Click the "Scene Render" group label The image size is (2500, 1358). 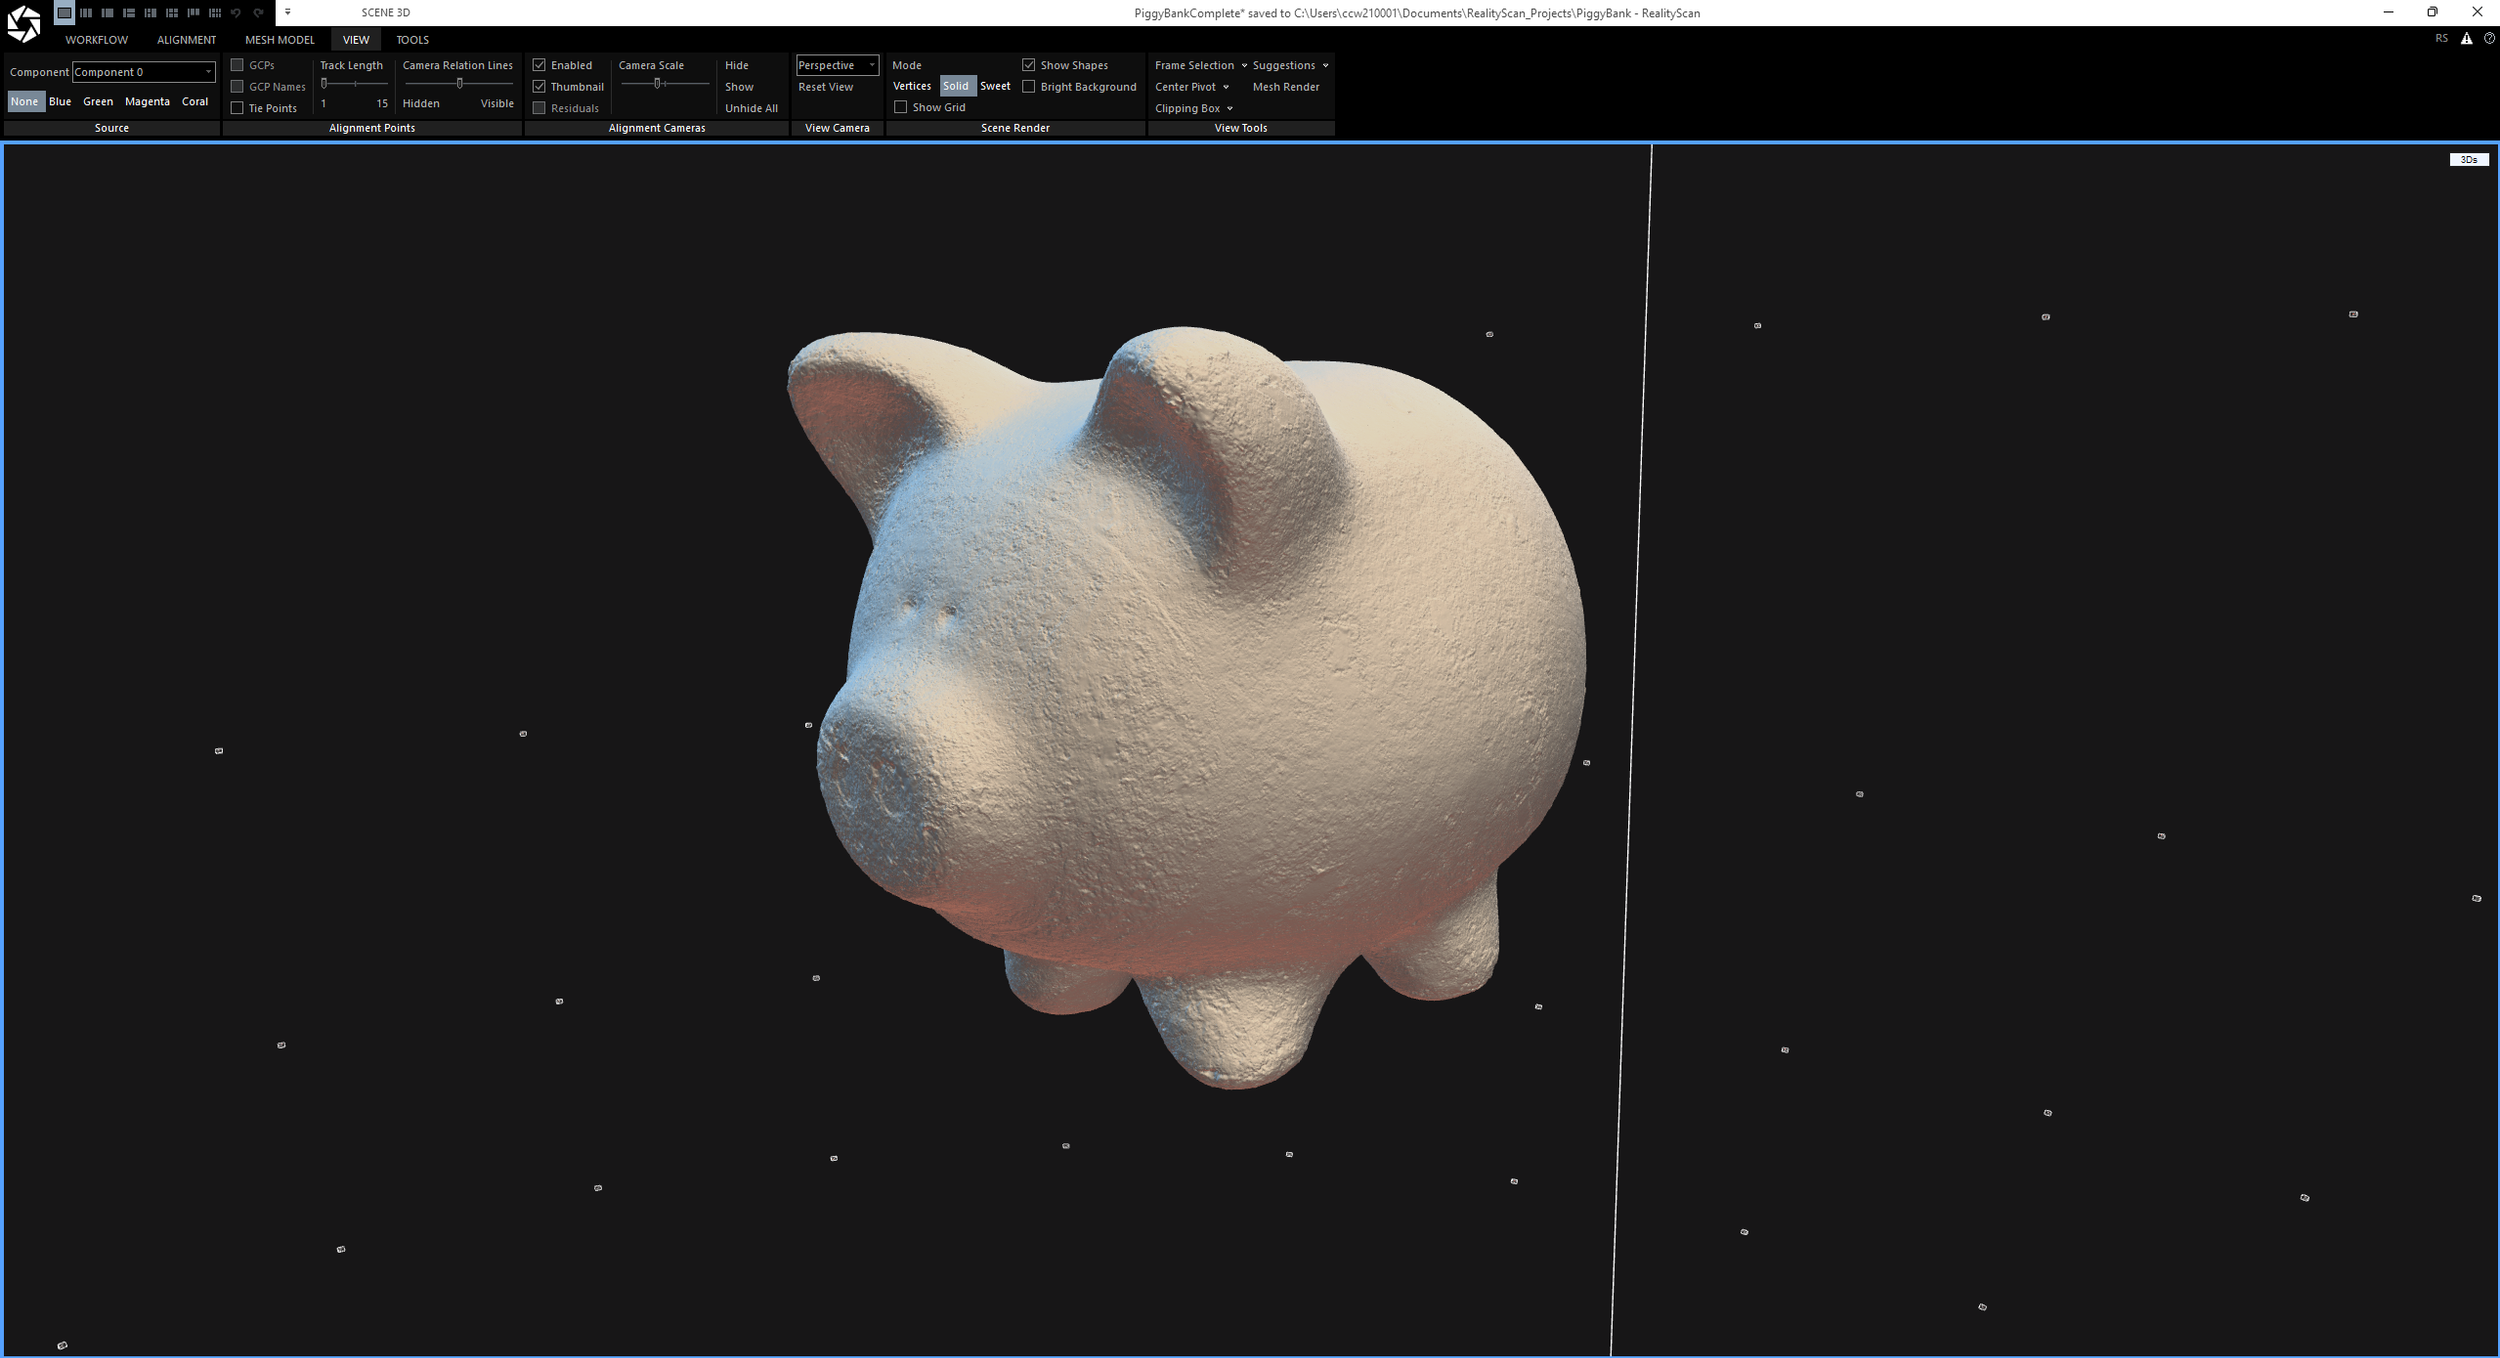1015,128
